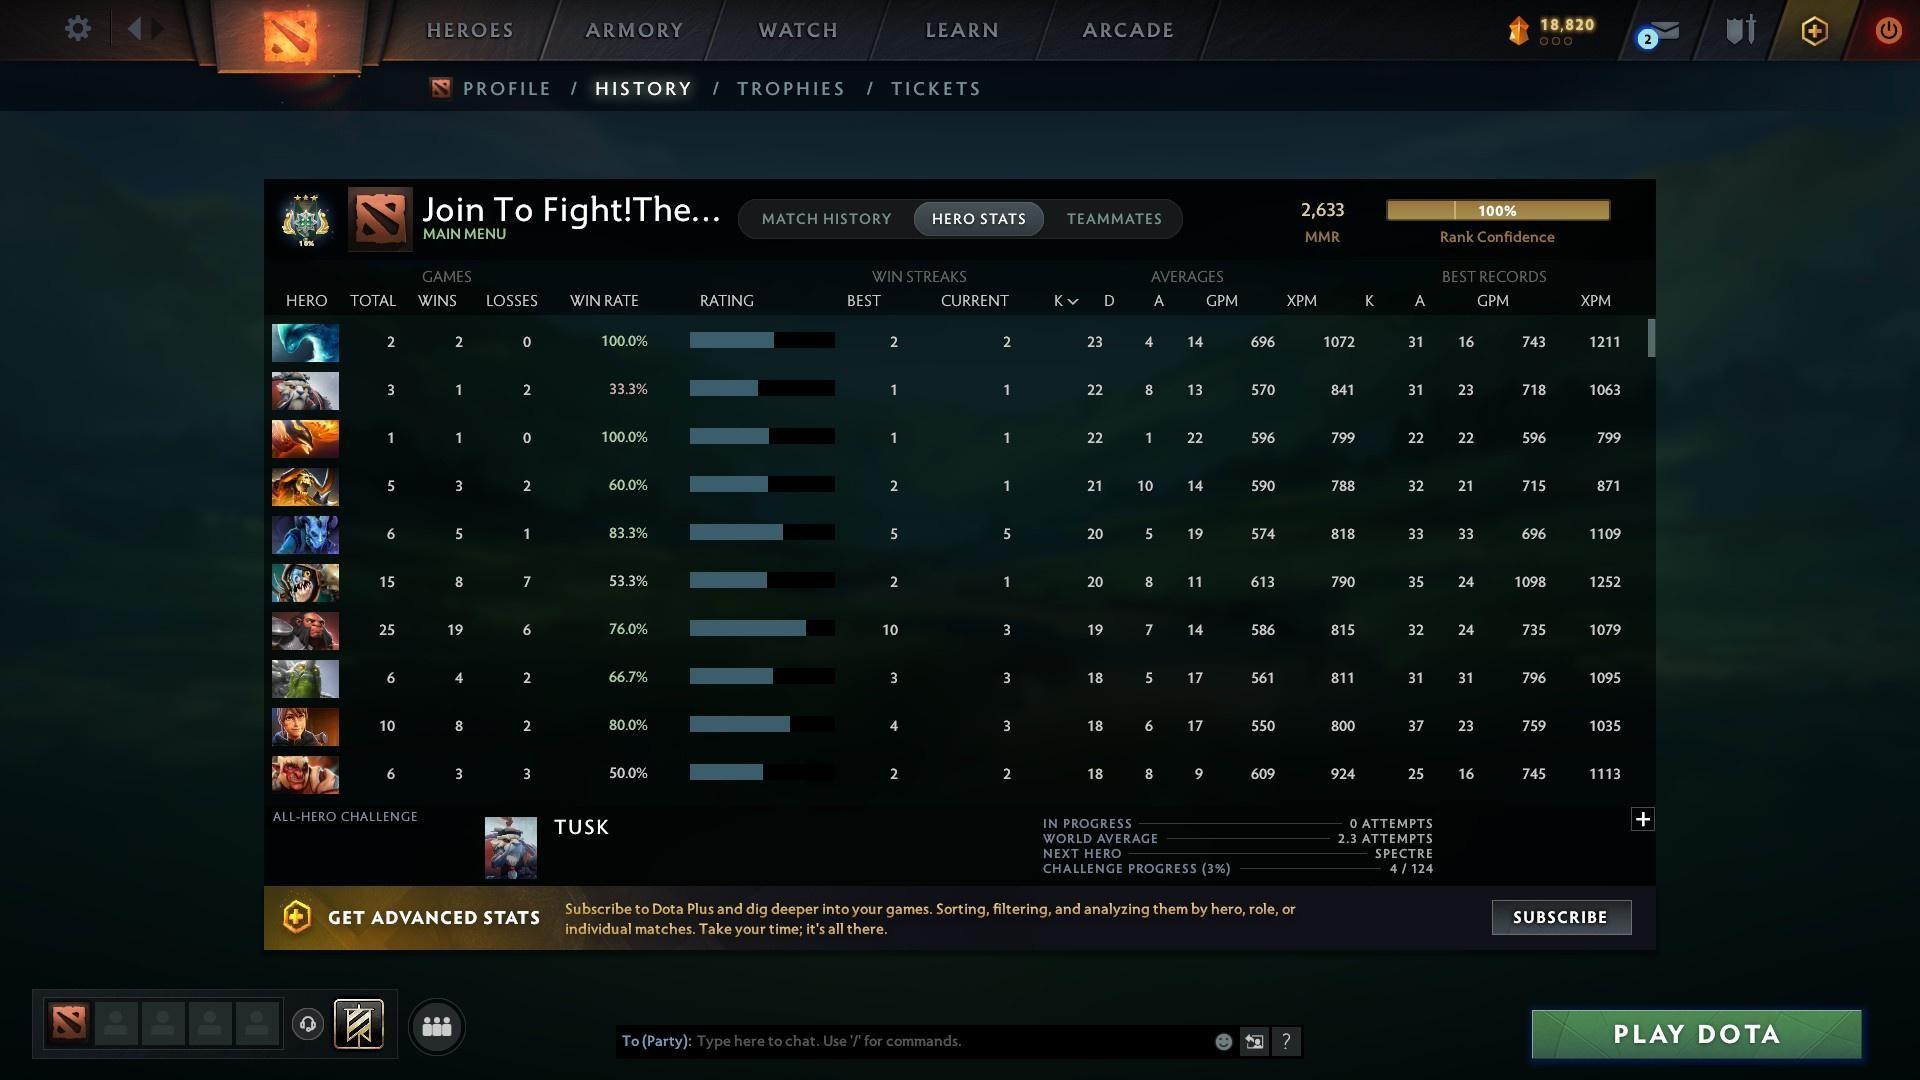Toggle voice chat with the headset icon
Image resolution: width=1920 pixels, height=1080 pixels.
click(308, 1024)
